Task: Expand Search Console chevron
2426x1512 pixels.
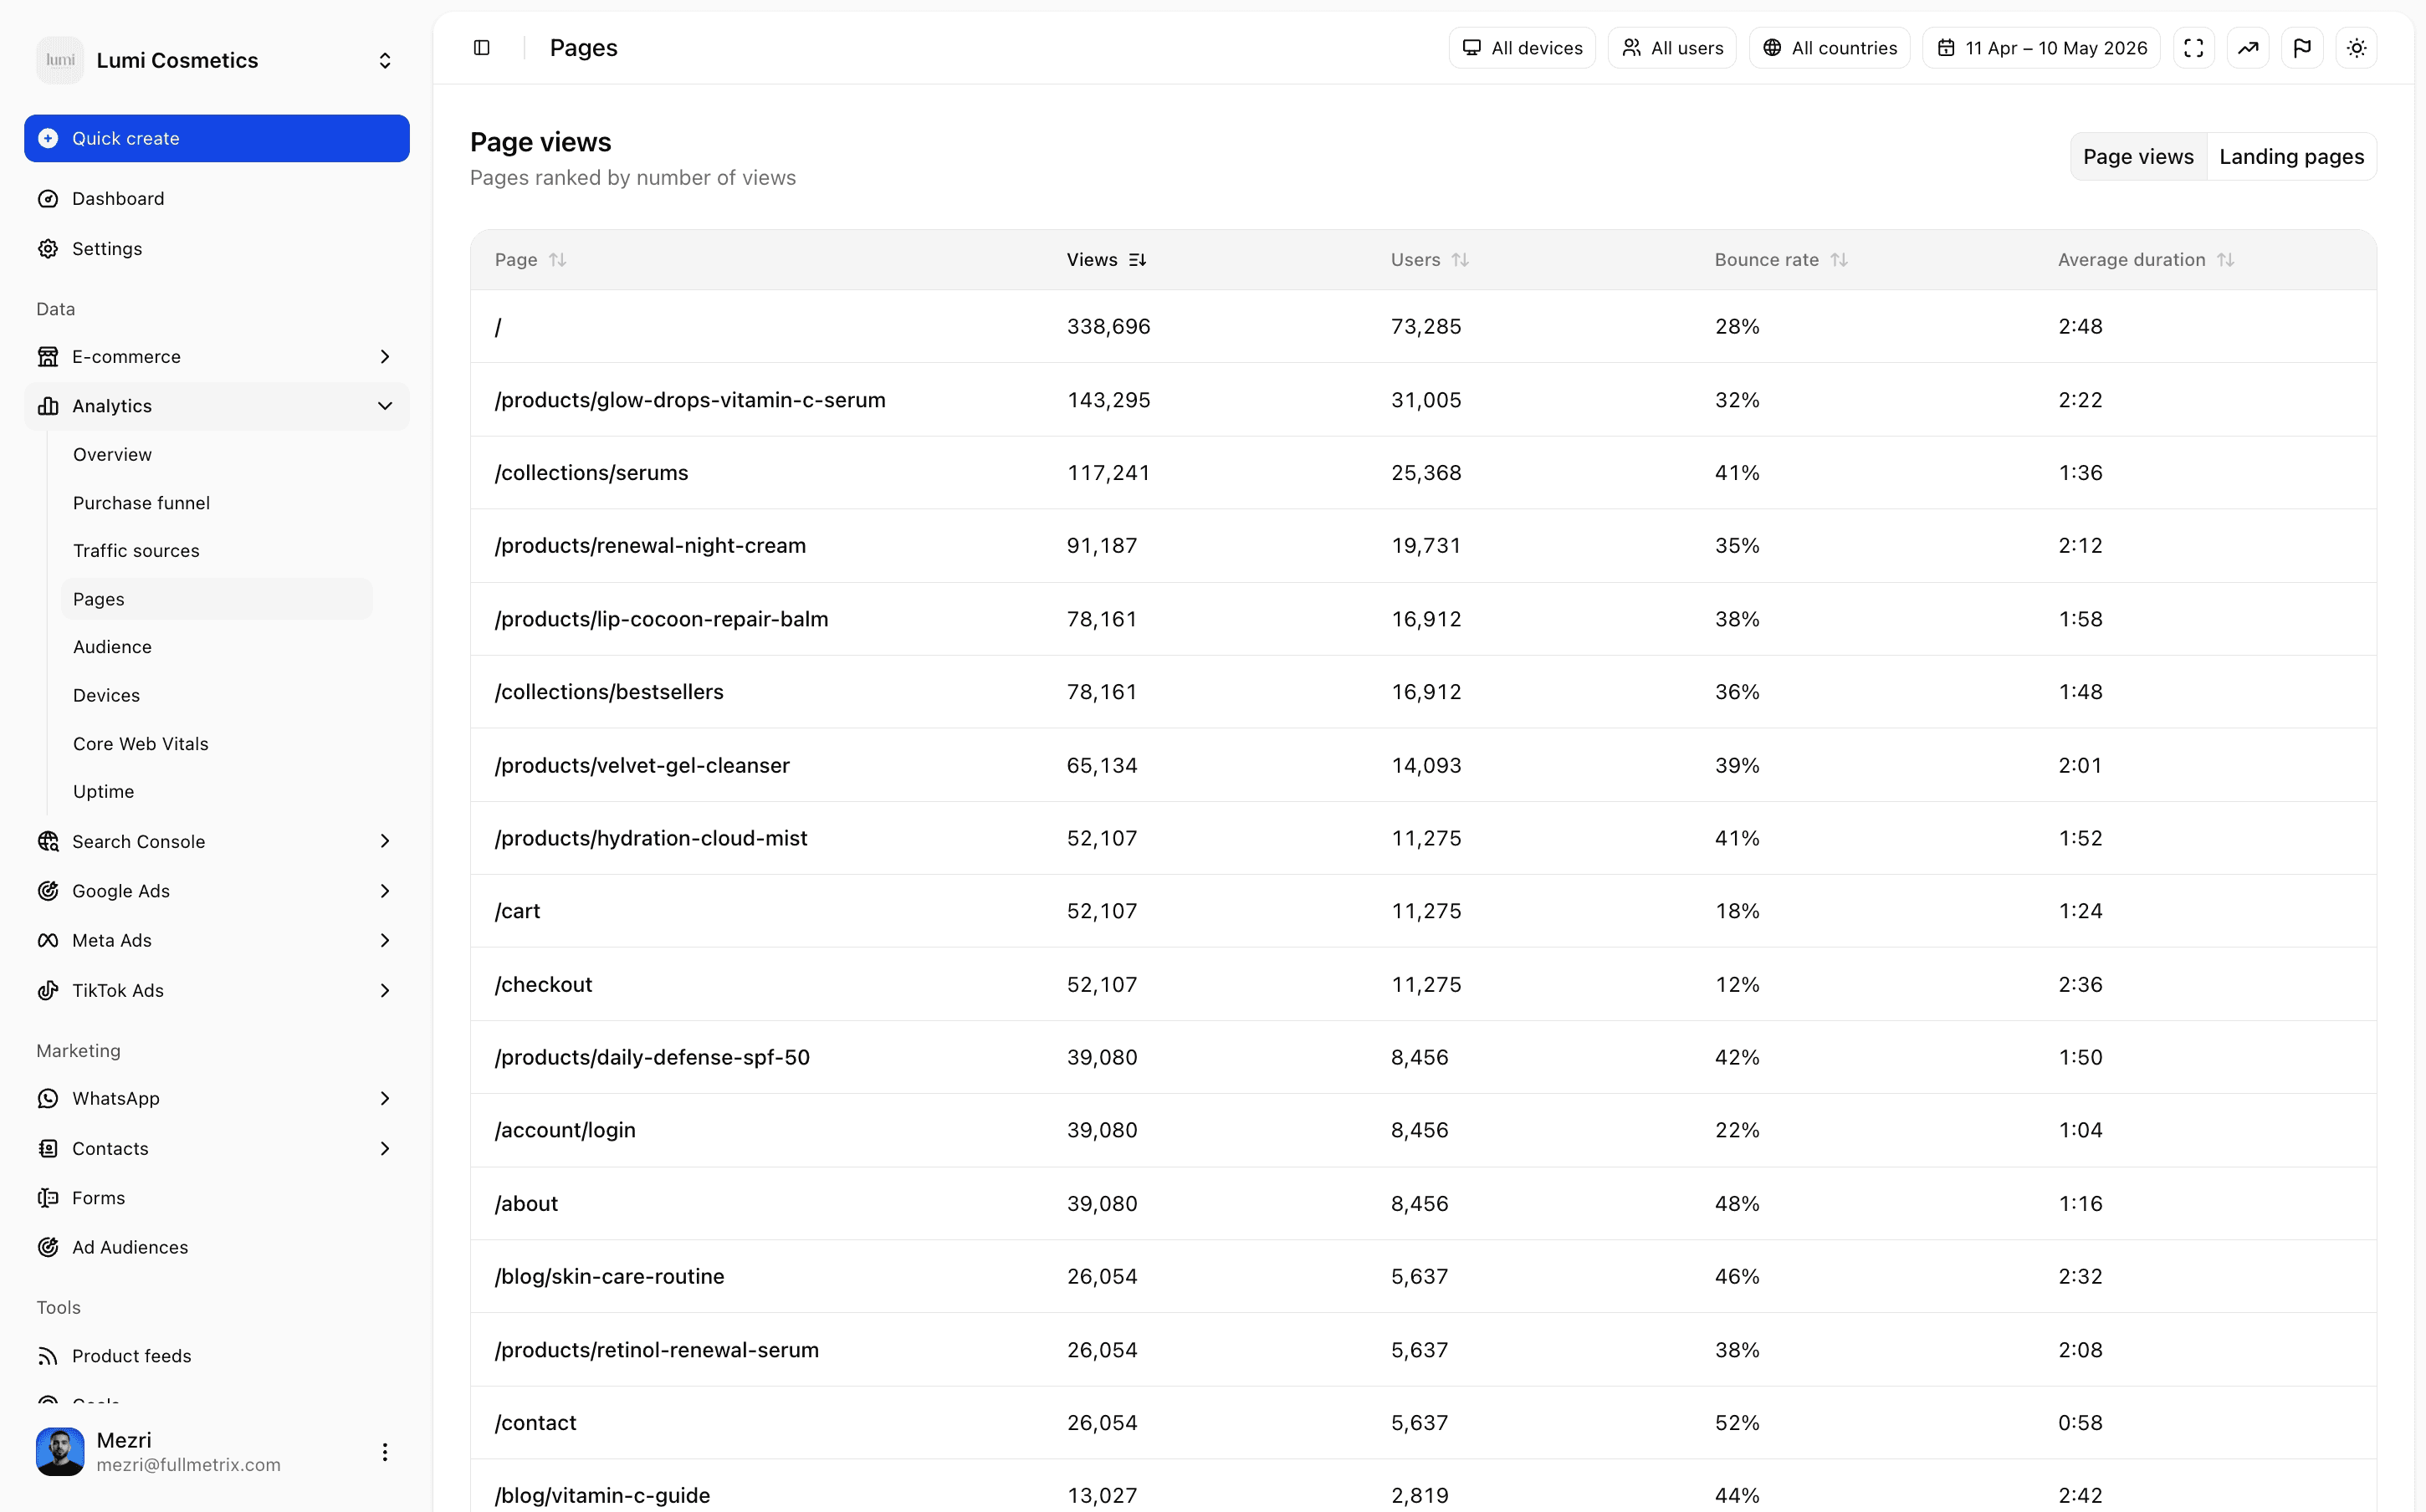Action: 385,842
